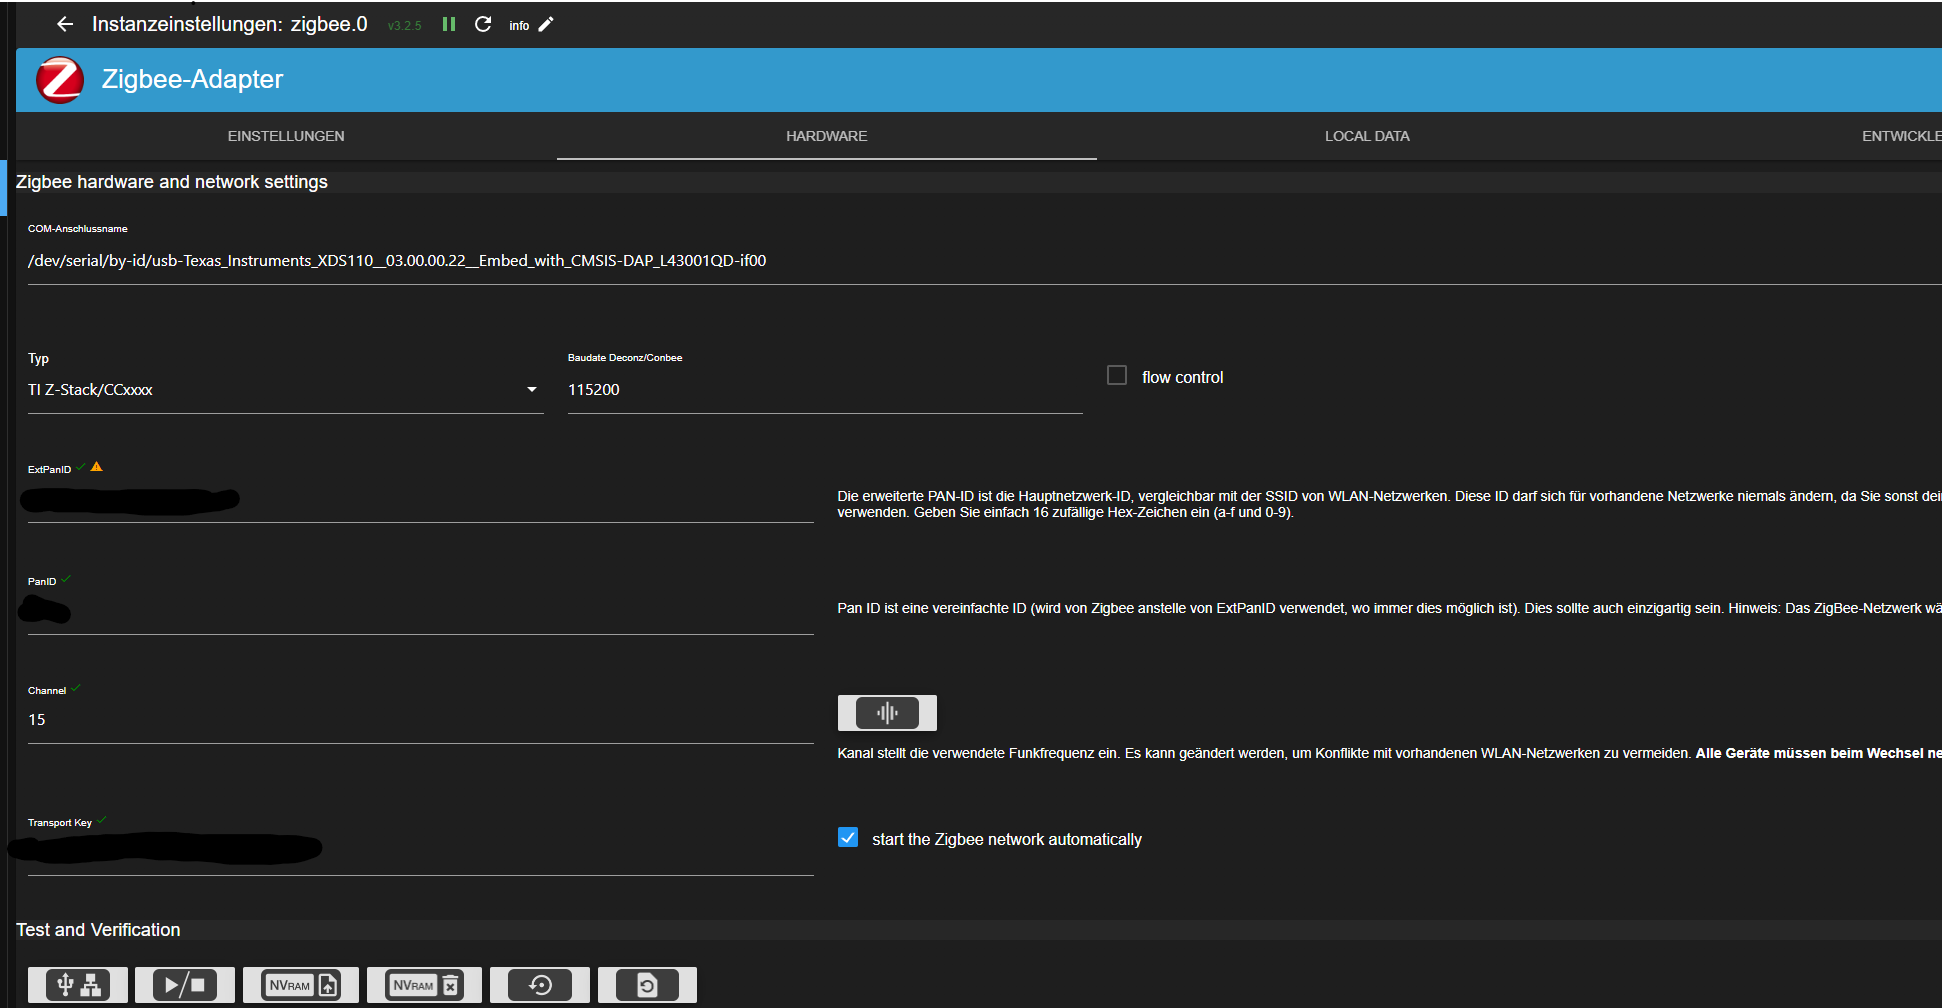Open the LOCAL DATA tab
The height and width of the screenshot is (1008, 1942).
pos(1367,136)
